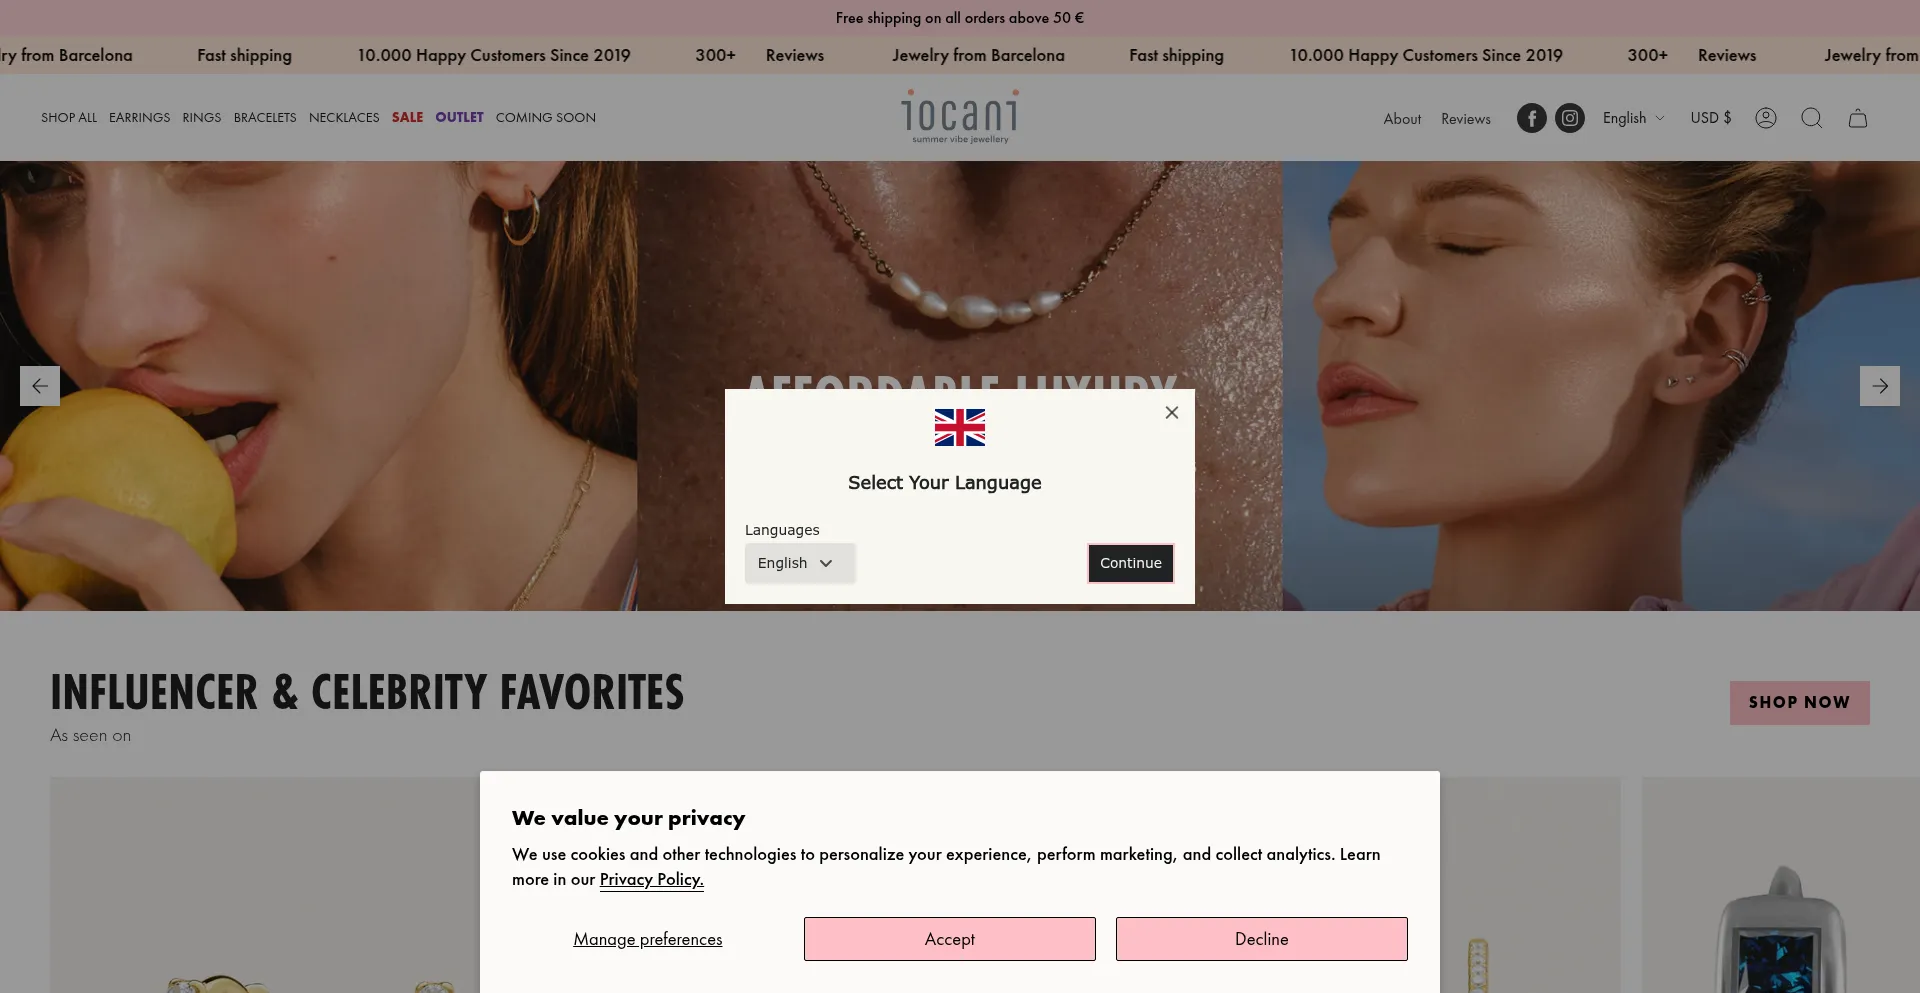The image size is (1920, 993).
Task: Close the Select Your Language popup
Action: [x=1172, y=412]
